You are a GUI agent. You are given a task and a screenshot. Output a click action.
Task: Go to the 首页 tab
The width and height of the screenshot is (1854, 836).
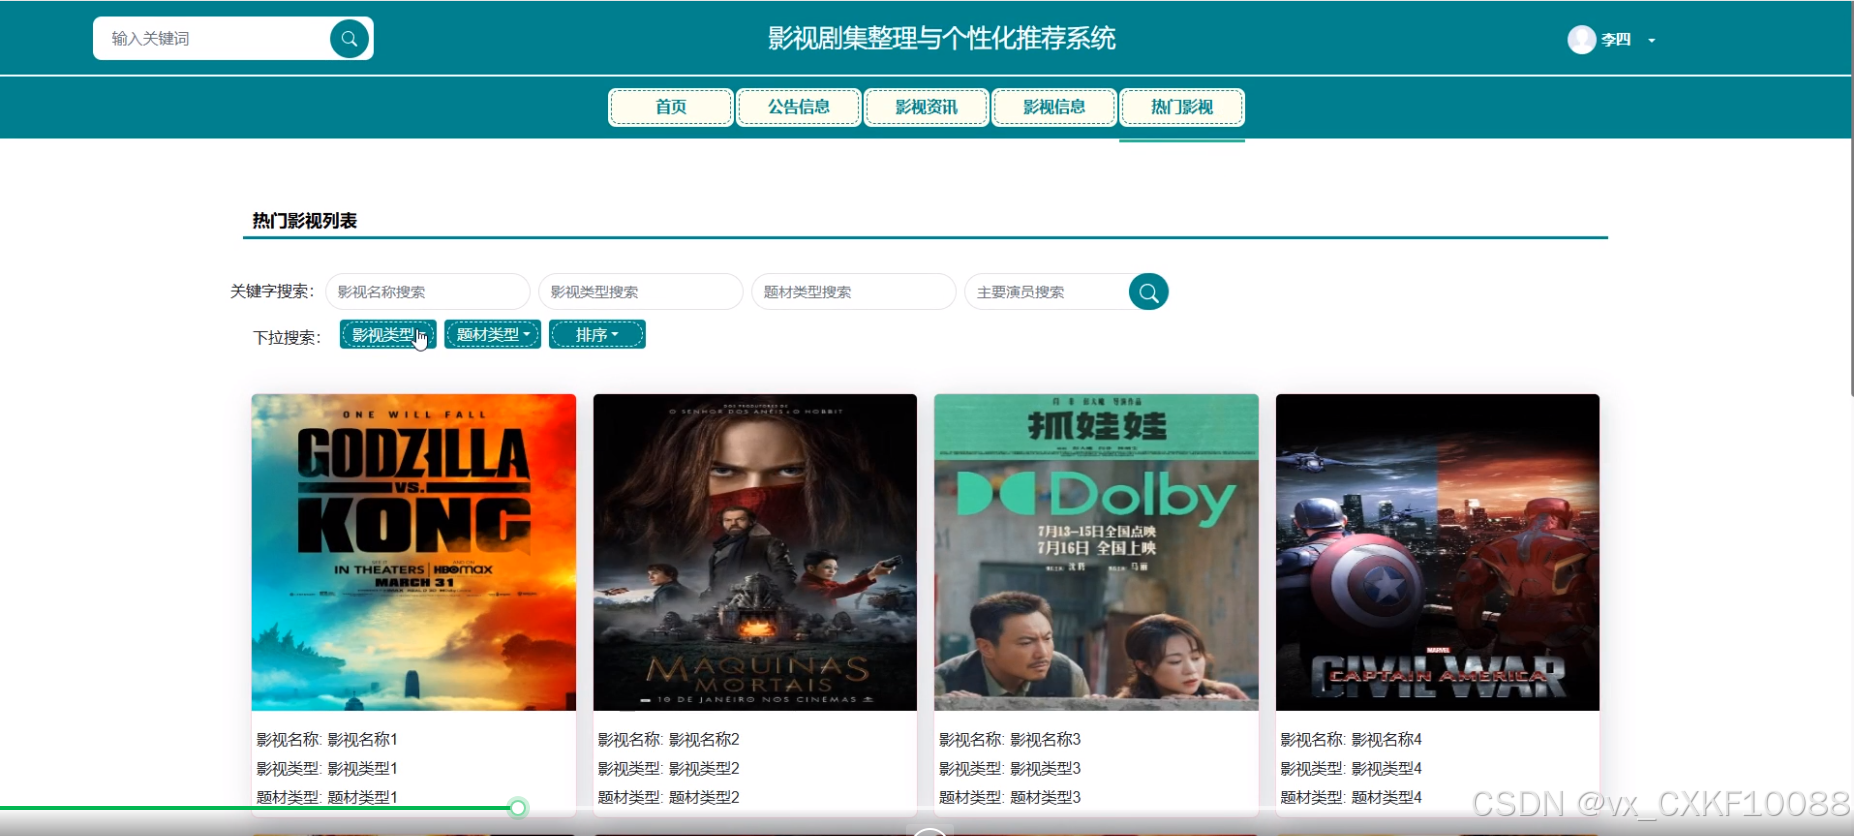tap(671, 107)
